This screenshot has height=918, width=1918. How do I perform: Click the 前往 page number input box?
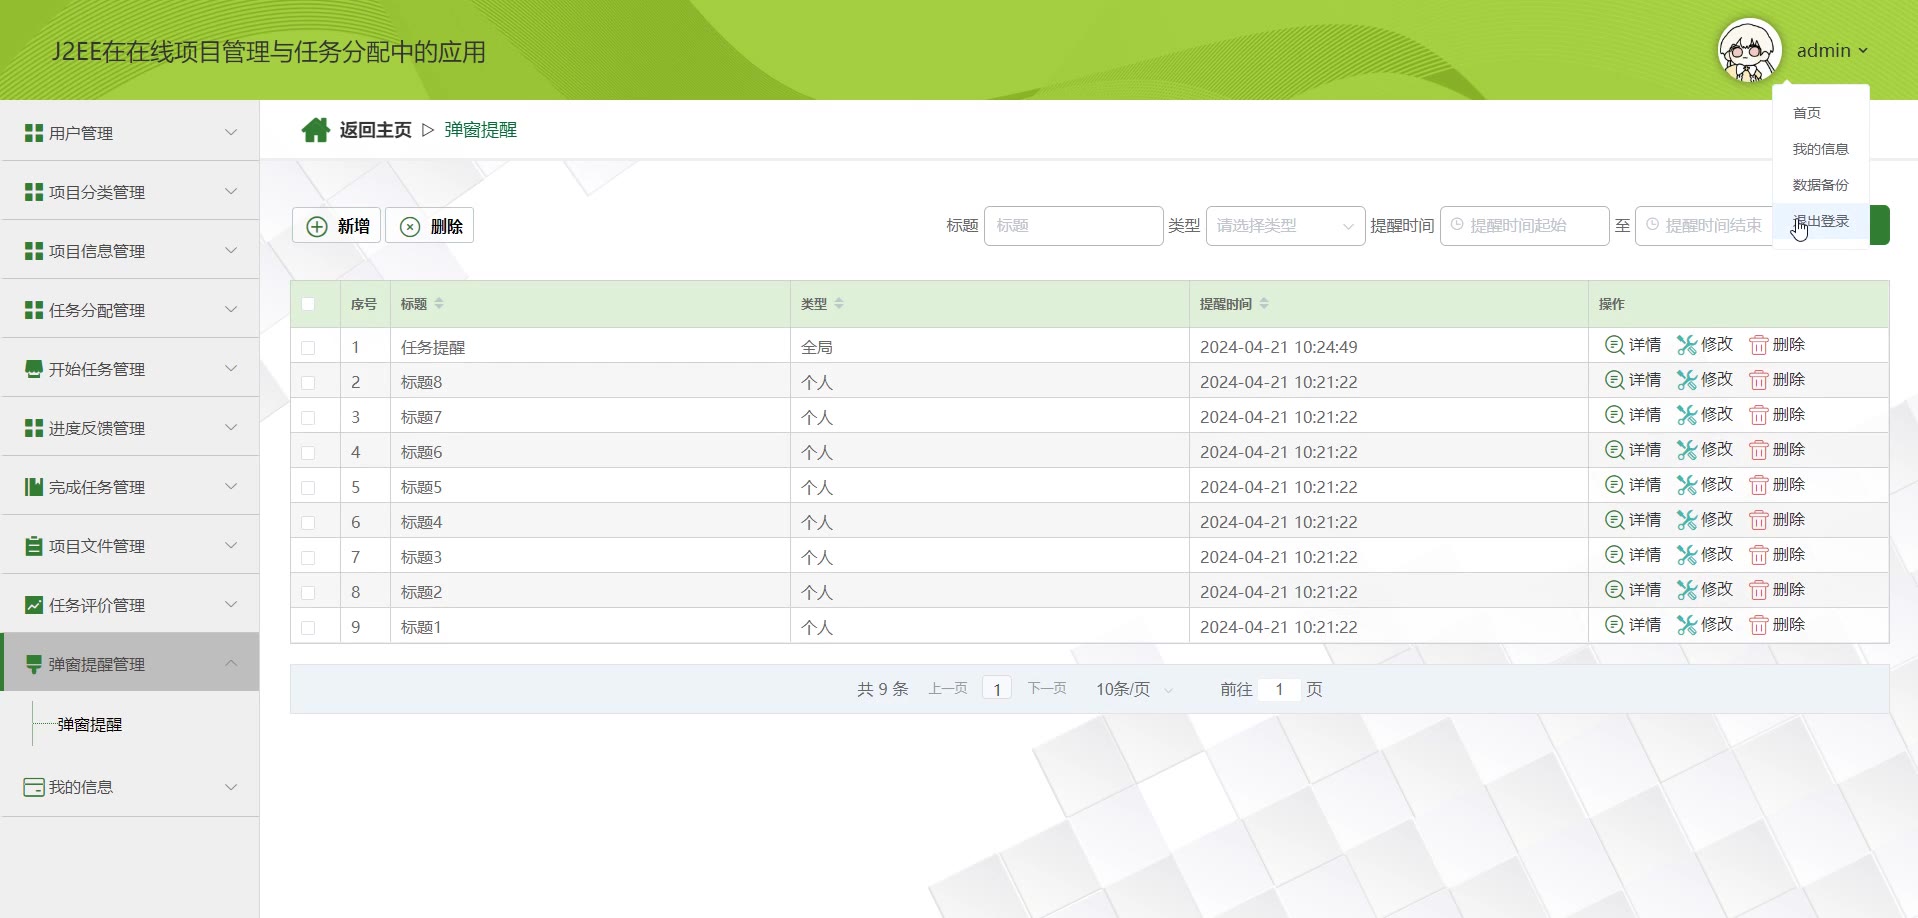click(1279, 689)
